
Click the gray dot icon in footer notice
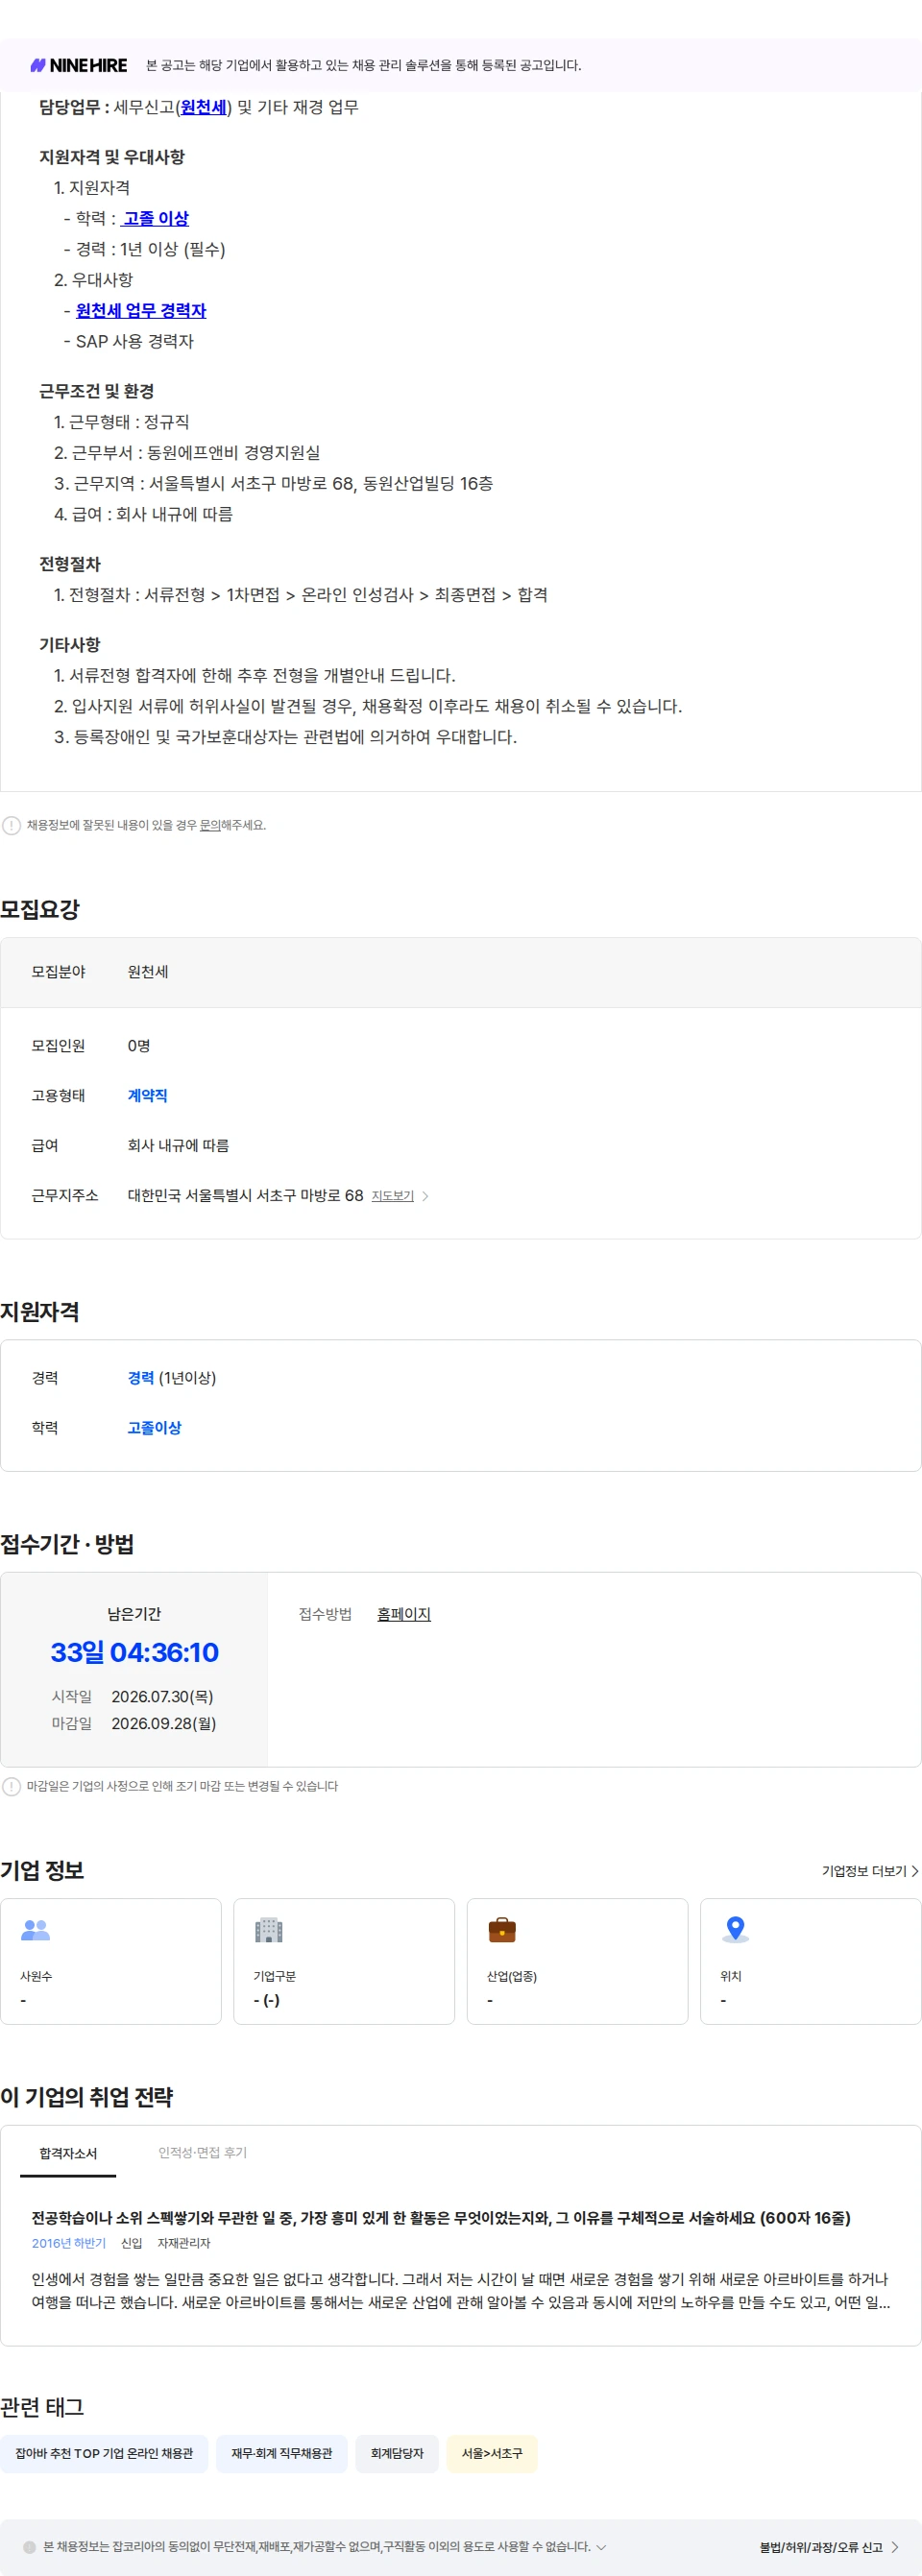tap(29, 2547)
